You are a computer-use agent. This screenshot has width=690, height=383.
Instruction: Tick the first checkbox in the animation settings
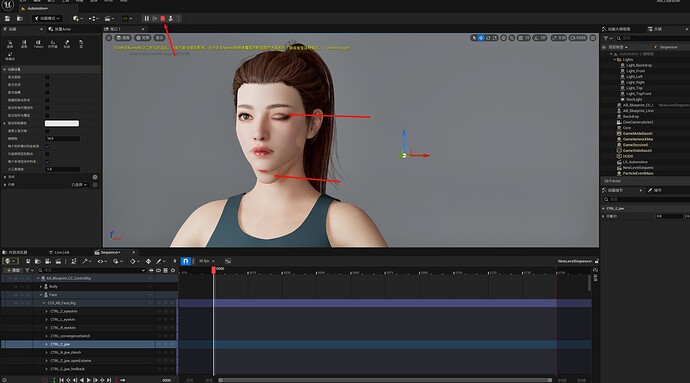click(47, 77)
